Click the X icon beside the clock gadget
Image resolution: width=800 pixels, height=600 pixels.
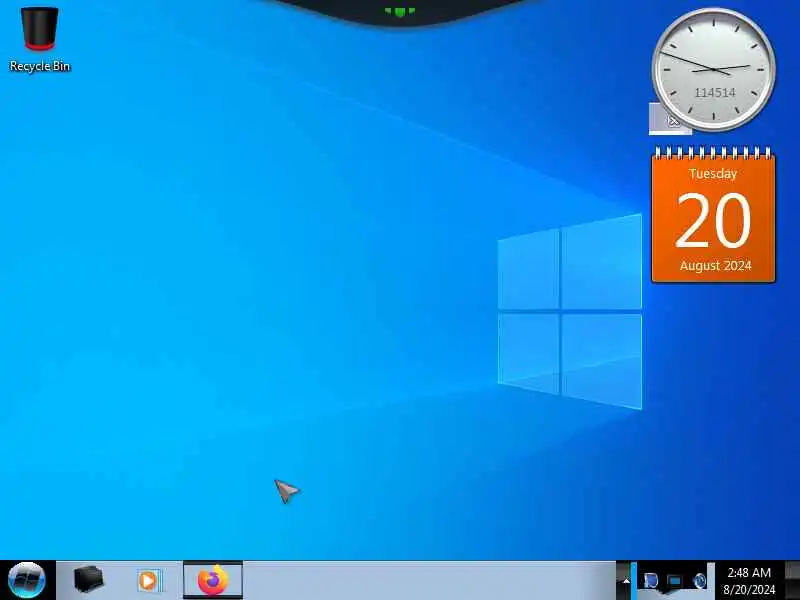coord(672,120)
